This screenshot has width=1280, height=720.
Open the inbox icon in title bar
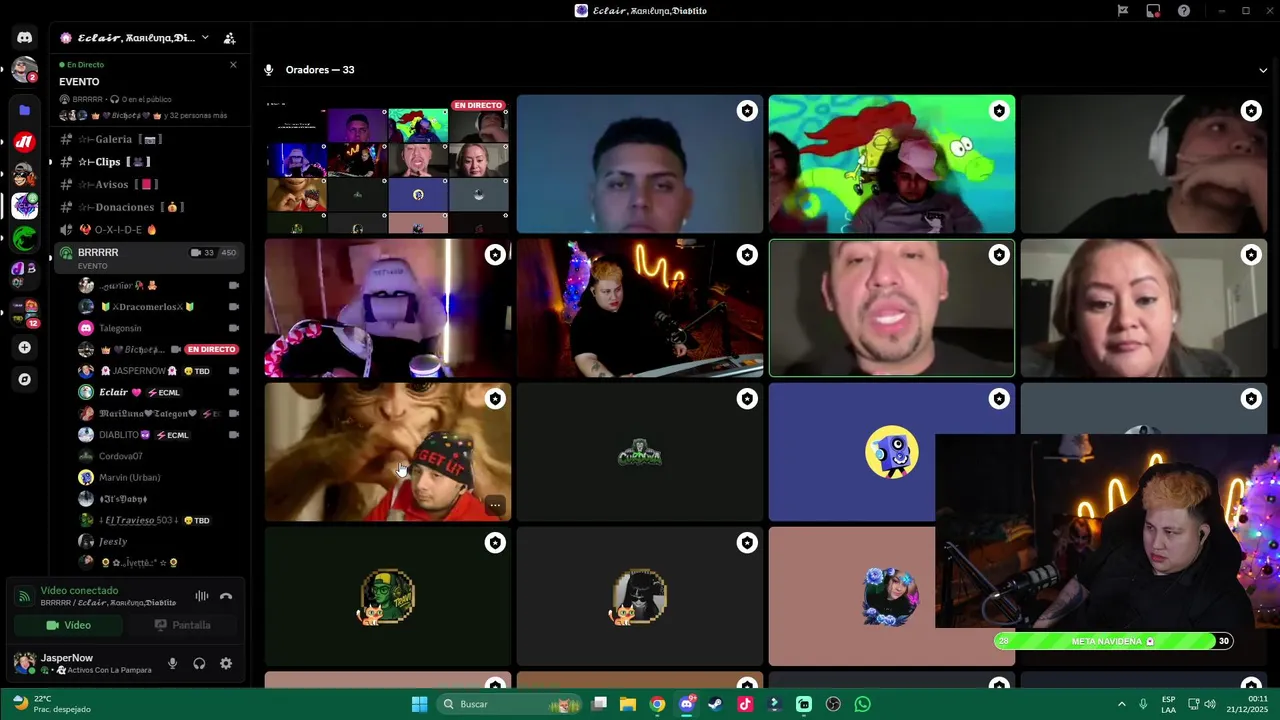pos(1153,11)
